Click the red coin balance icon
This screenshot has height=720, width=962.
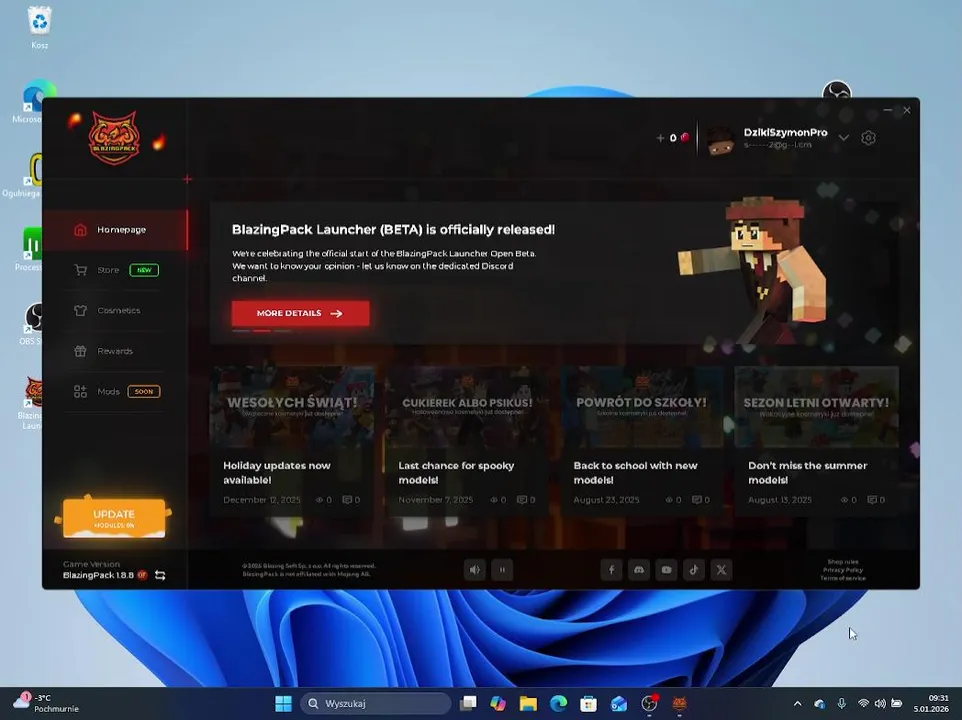pos(685,137)
